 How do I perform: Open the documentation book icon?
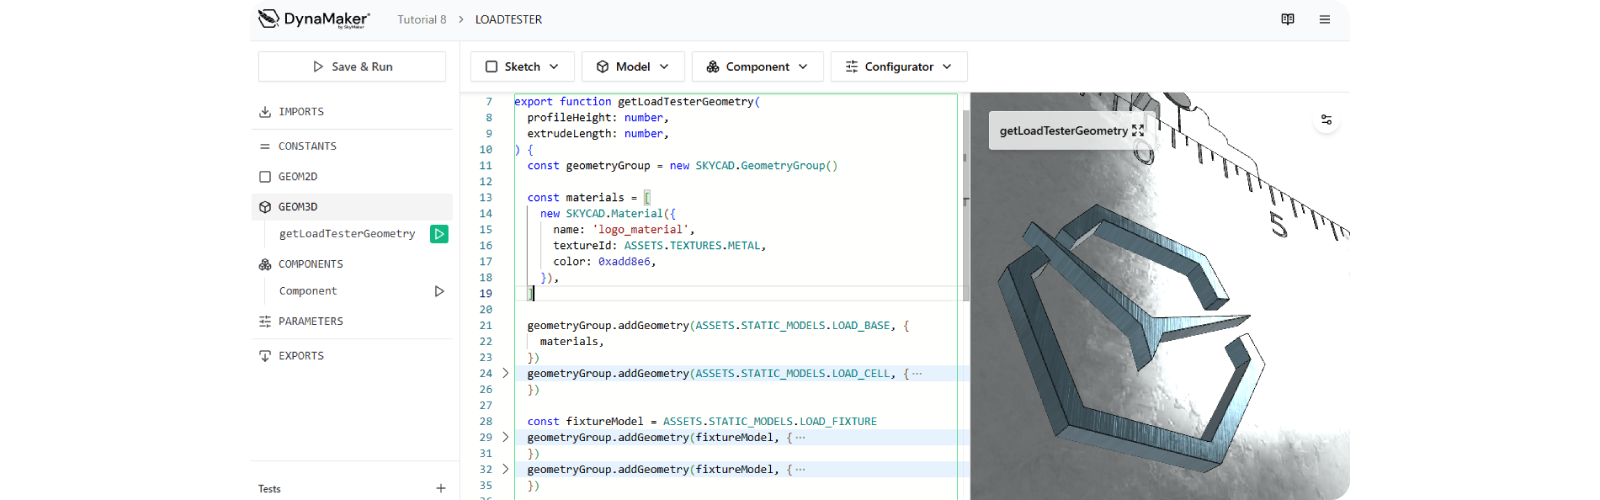pos(1288,19)
